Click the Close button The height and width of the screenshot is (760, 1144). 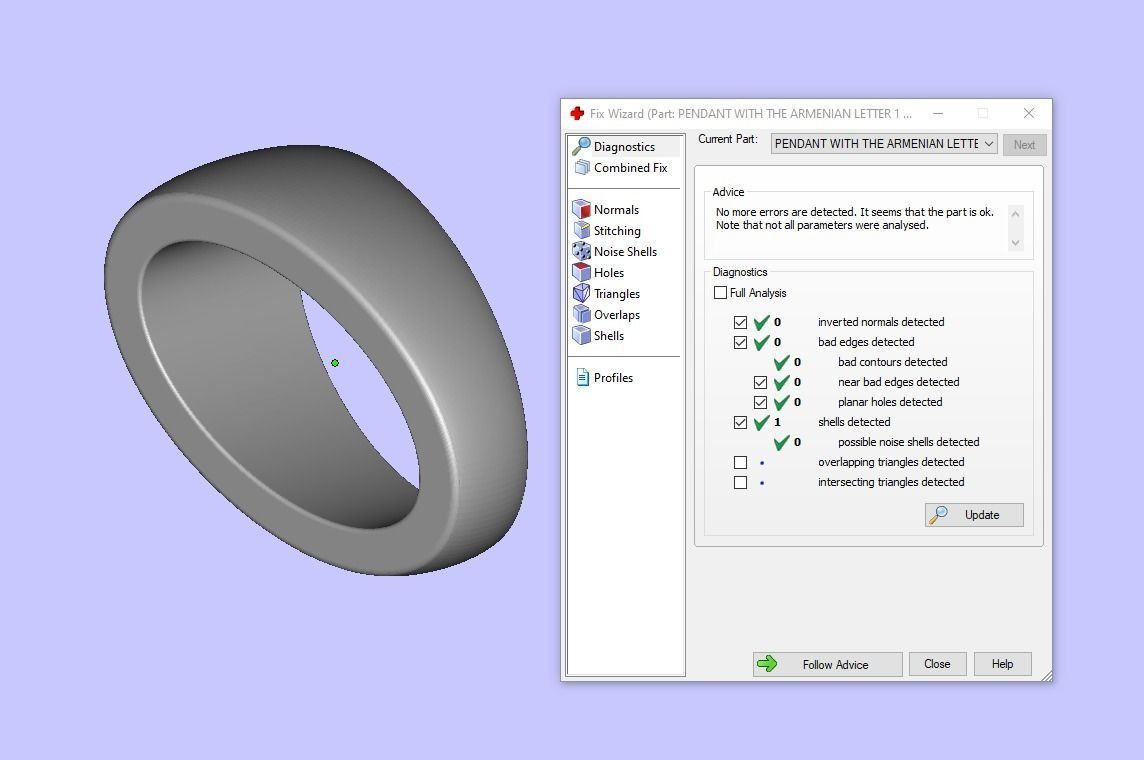coord(938,664)
